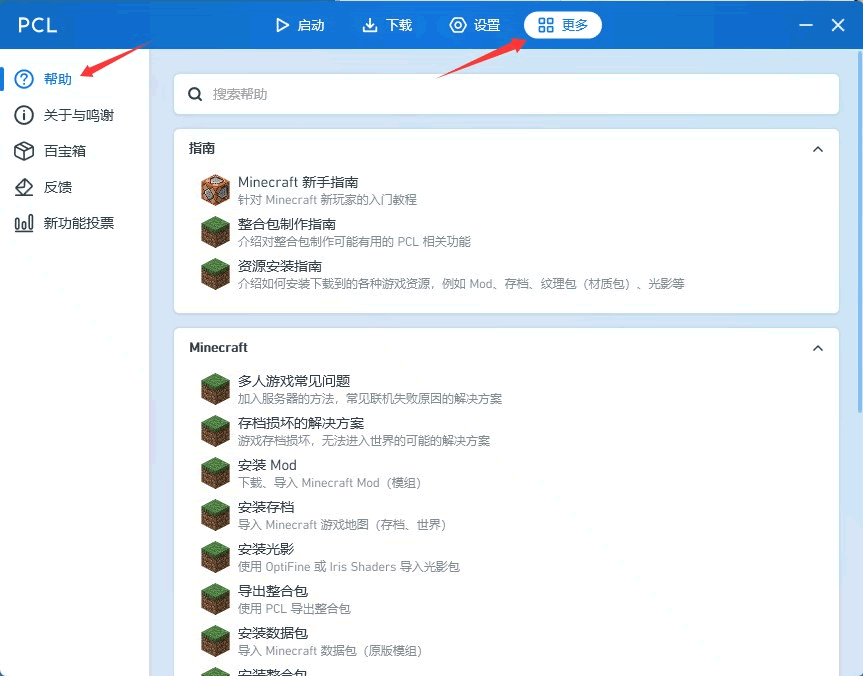Viewport: 863px width, 676px height.
Task: Click the 多人游戏常见问题 icon
Action: pos(214,388)
